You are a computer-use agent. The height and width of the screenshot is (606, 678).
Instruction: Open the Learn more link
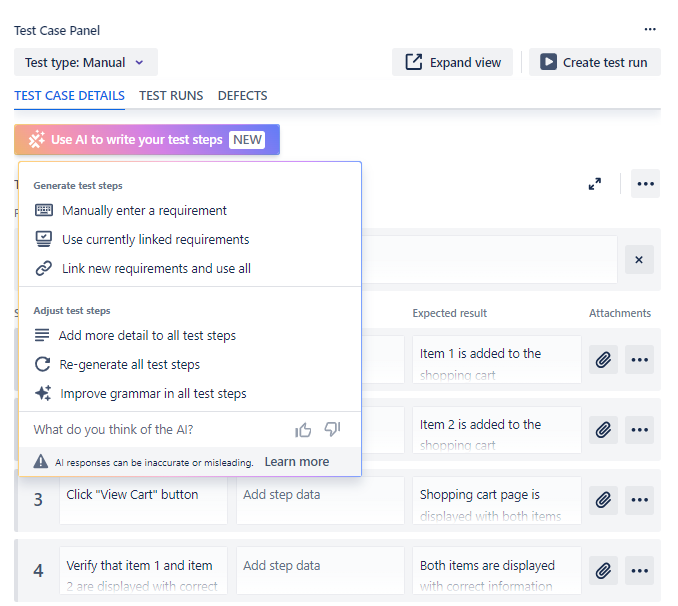(297, 462)
